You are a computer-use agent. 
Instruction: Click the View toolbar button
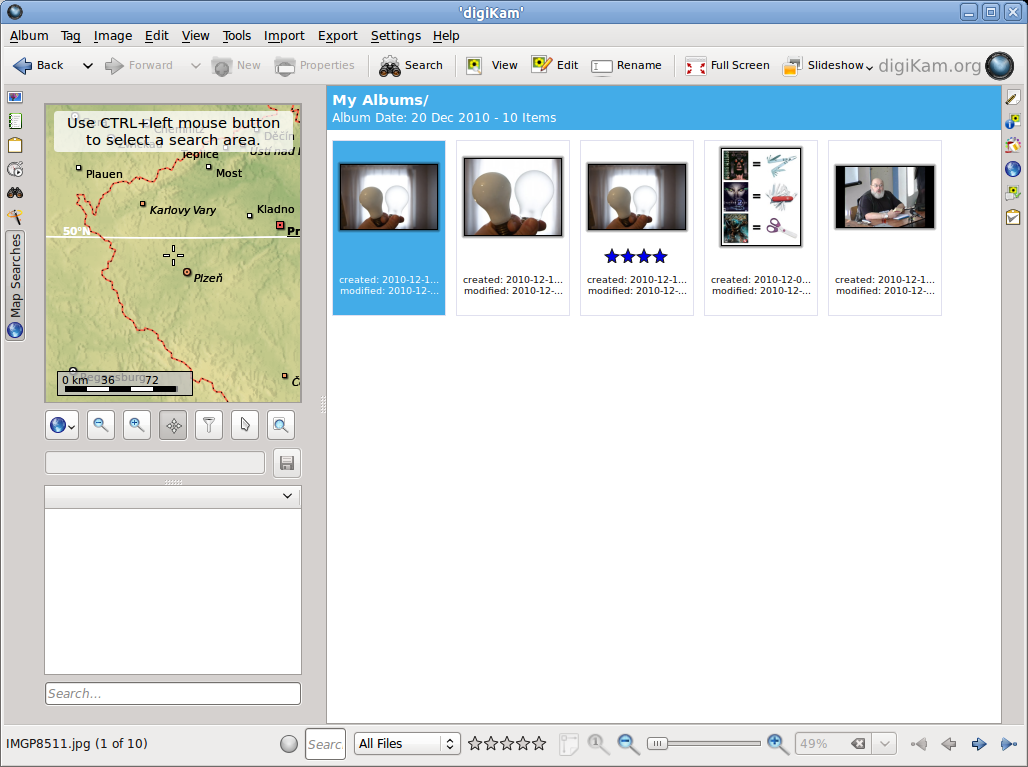click(x=492, y=65)
